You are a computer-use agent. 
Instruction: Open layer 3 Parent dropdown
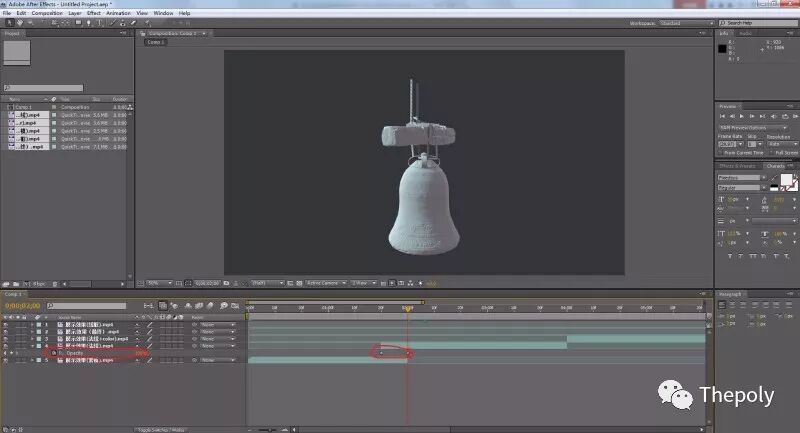(218, 339)
